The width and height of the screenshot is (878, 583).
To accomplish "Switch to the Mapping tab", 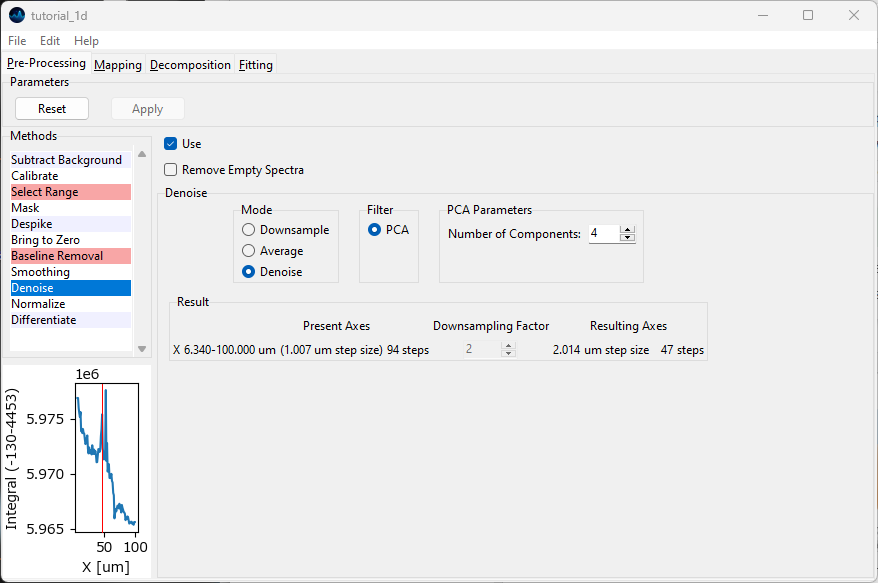I will click(118, 65).
